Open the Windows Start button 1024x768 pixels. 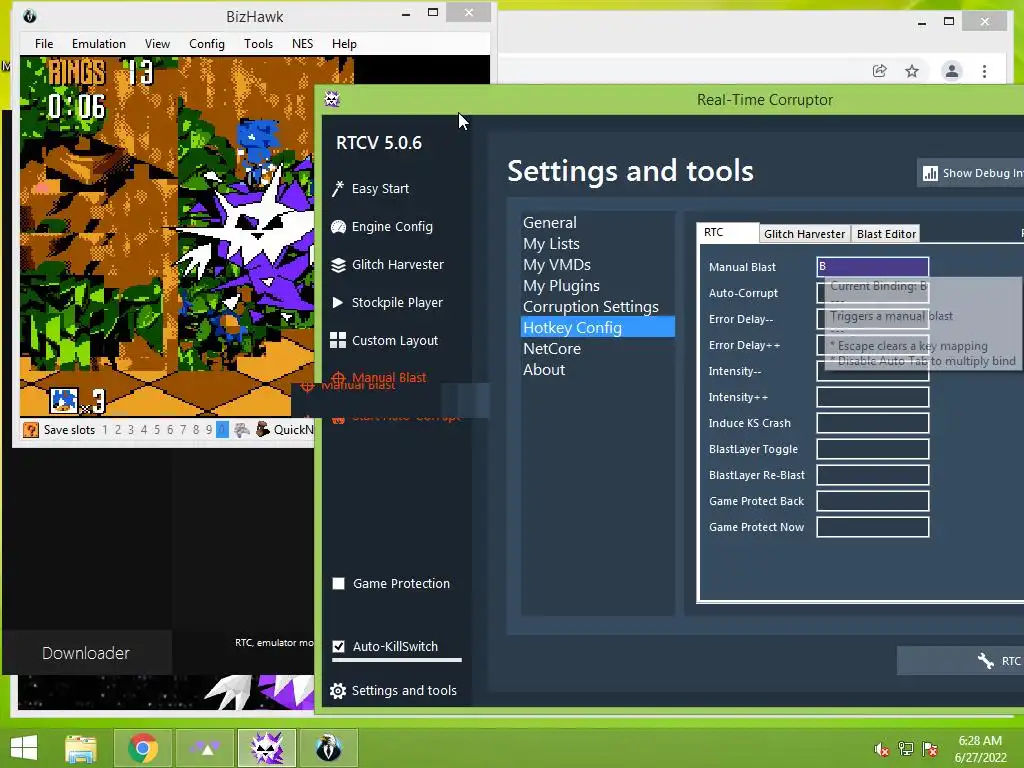[x=24, y=748]
